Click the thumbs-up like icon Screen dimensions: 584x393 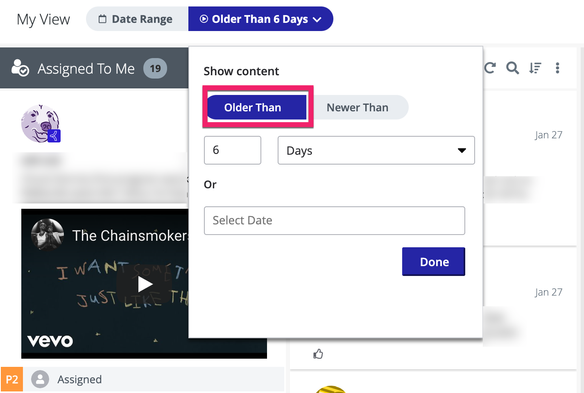point(318,354)
